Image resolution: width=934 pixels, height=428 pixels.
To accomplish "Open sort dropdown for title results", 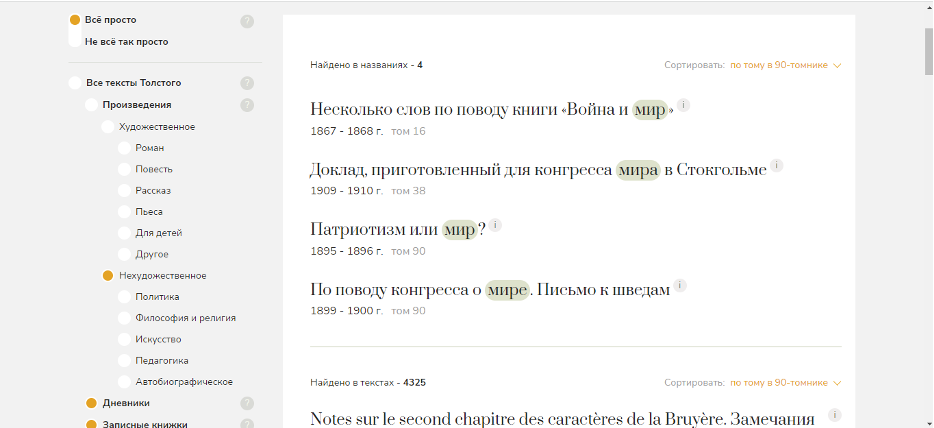I will (x=786, y=65).
